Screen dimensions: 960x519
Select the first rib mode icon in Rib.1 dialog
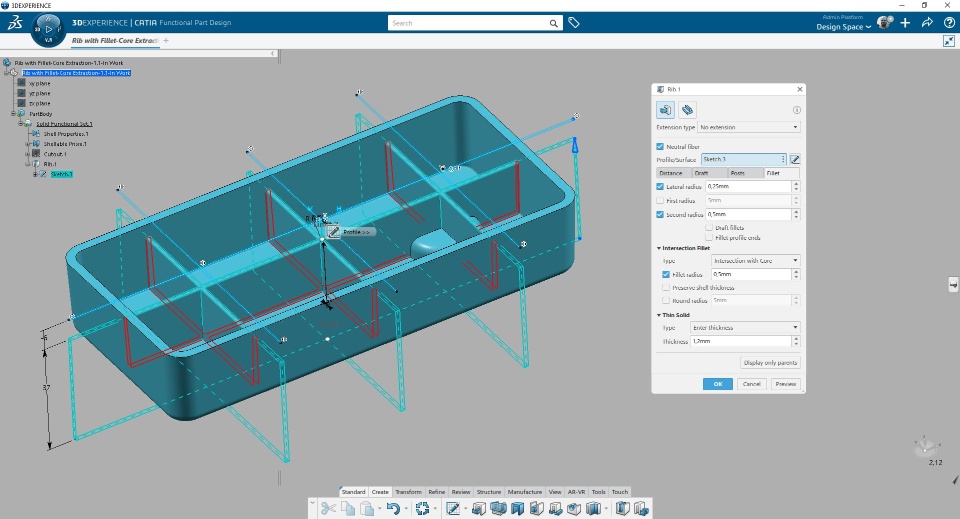tap(666, 110)
